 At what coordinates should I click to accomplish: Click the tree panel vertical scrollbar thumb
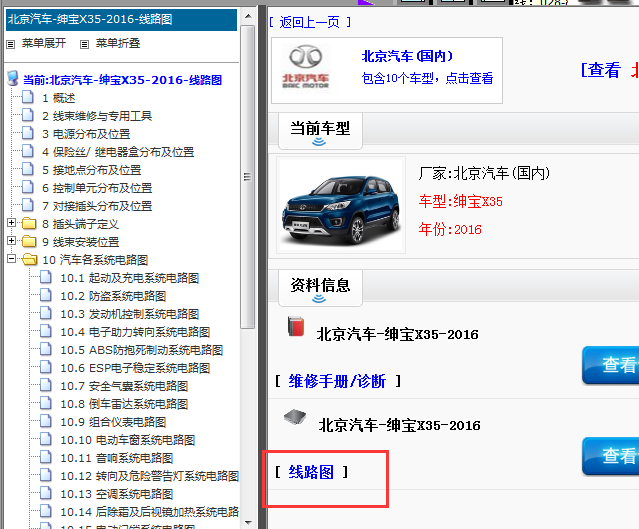247,176
